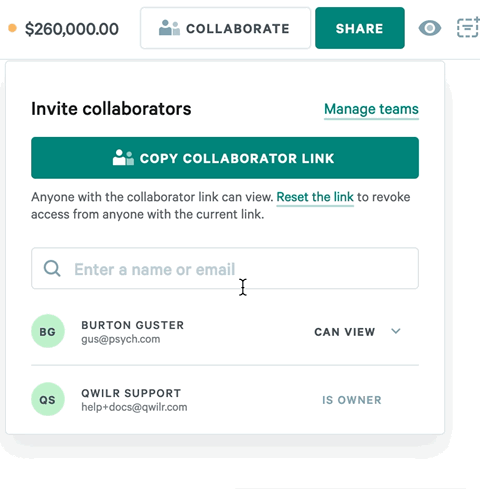Click the magnifier search icon
Screen dimensions: 480x489
[x=52, y=268]
